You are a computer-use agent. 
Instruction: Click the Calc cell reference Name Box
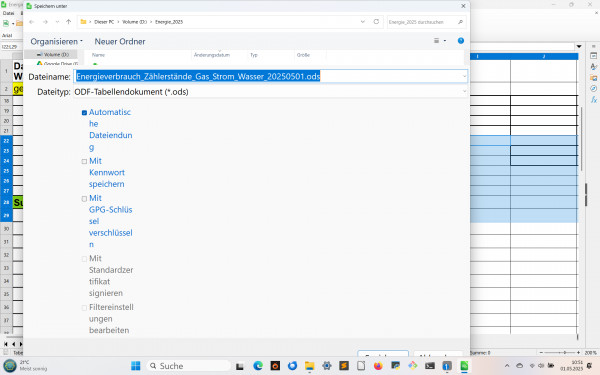pos(11,47)
